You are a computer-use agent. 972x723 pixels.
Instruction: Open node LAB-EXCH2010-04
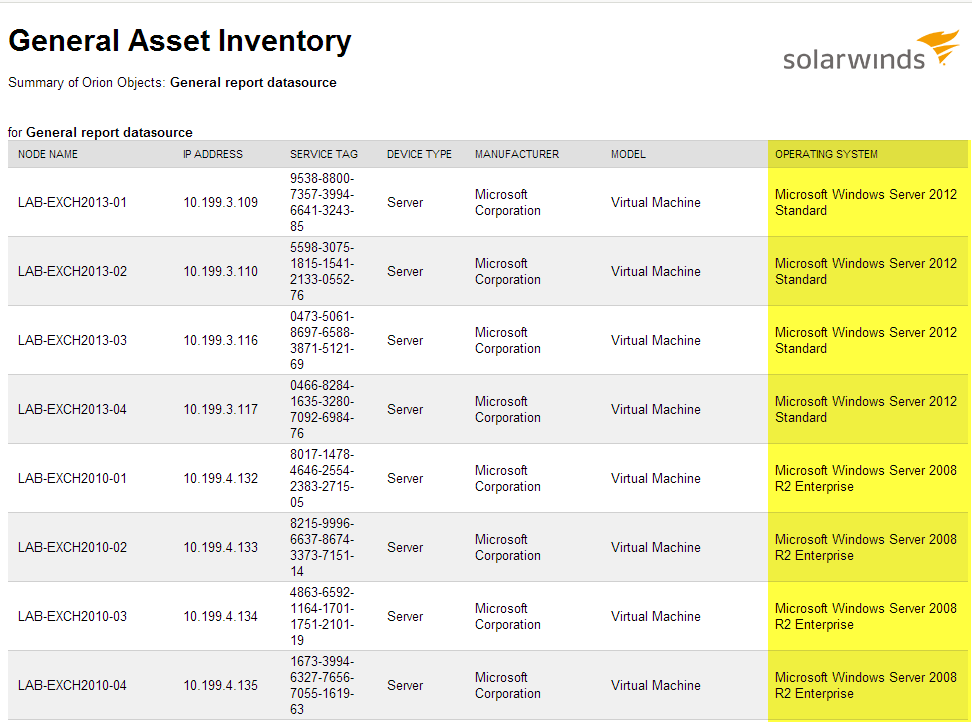(72, 685)
